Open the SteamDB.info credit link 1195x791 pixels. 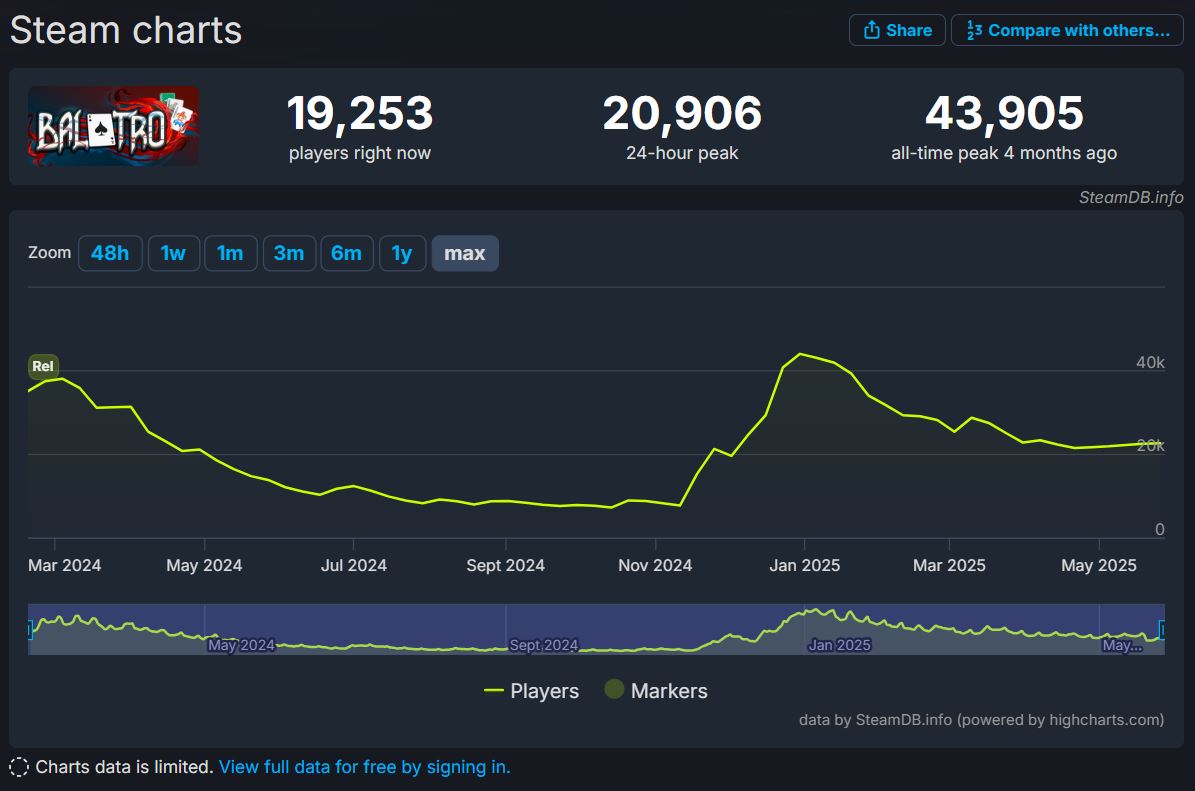(x=1131, y=197)
